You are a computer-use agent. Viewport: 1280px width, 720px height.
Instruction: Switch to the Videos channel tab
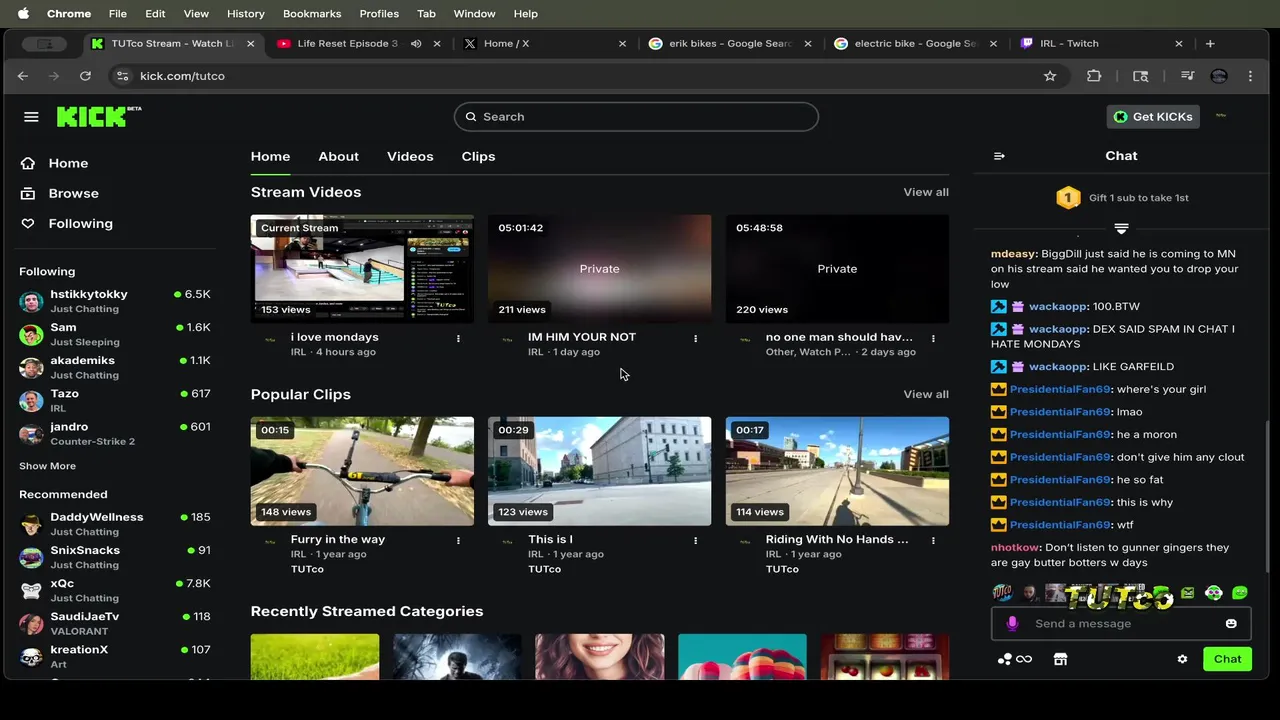tap(410, 156)
